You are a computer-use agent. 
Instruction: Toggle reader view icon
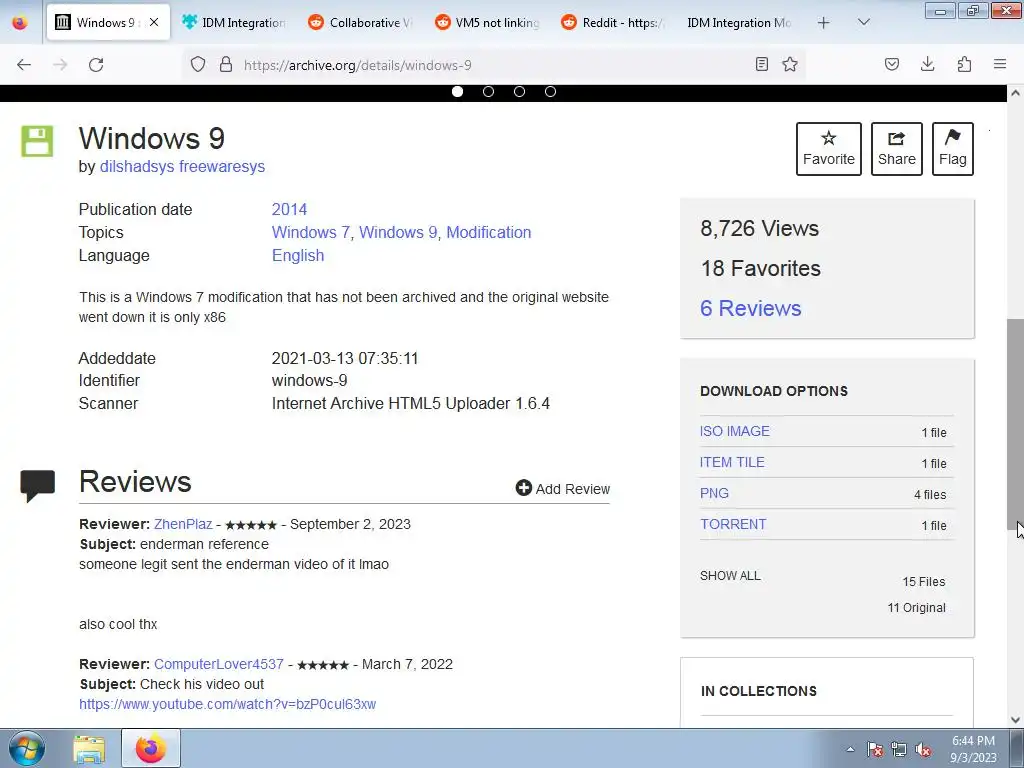(761, 64)
